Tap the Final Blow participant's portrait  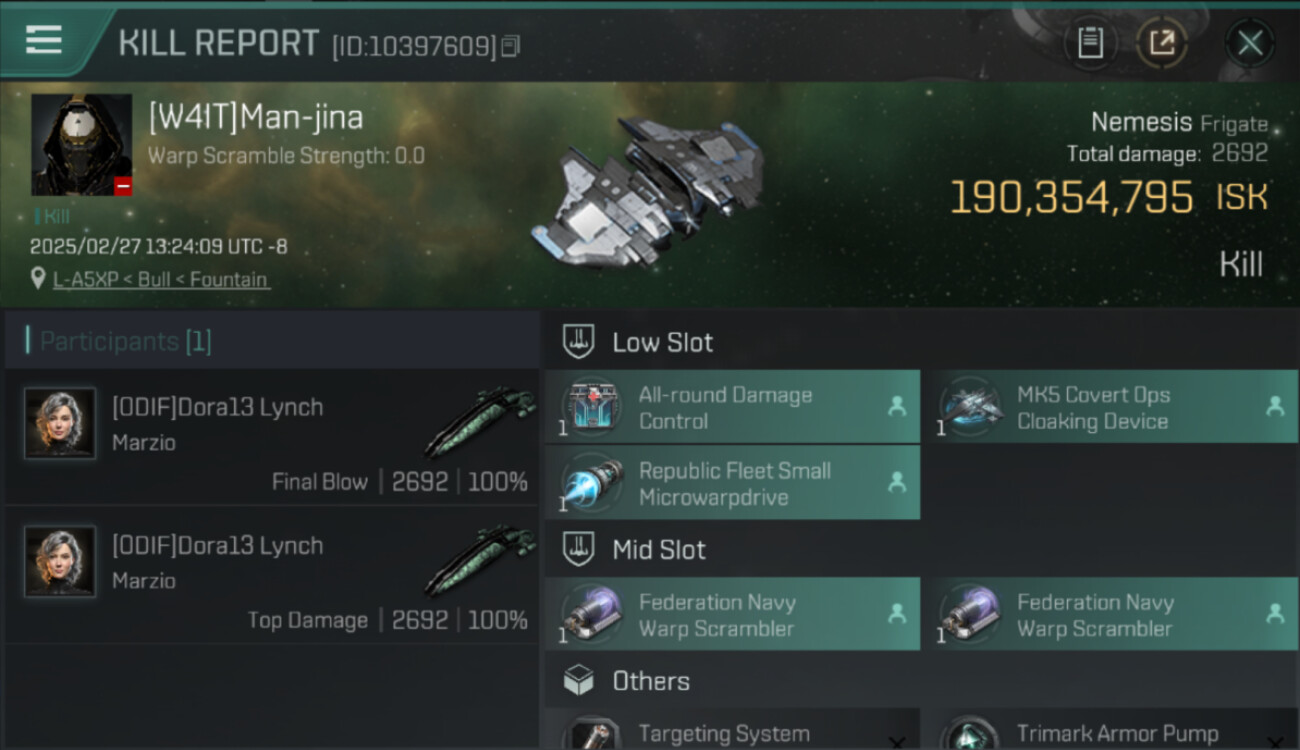[x=60, y=423]
